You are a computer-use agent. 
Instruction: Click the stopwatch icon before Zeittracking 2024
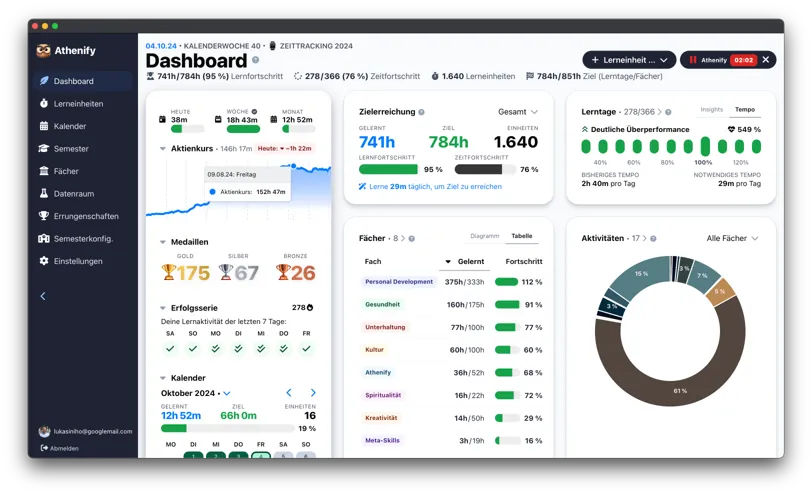coord(272,46)
